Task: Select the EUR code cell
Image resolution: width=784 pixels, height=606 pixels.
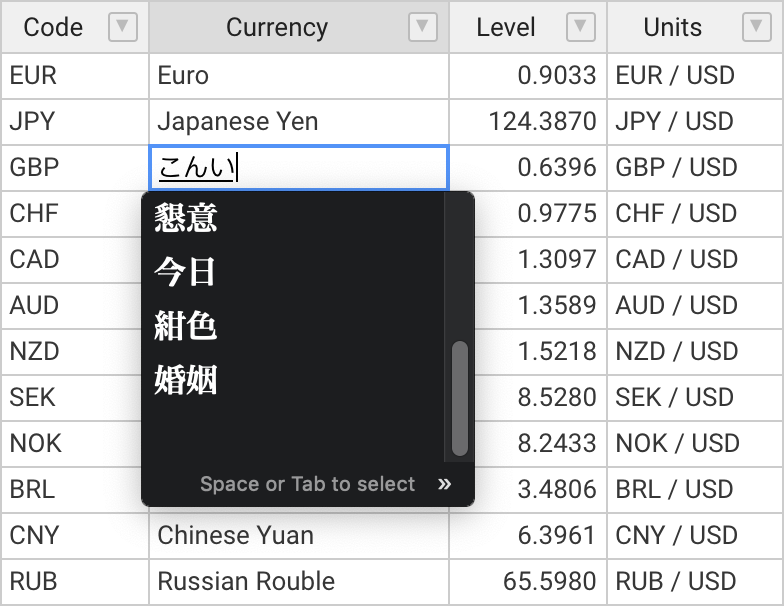Action: [75, 76]
